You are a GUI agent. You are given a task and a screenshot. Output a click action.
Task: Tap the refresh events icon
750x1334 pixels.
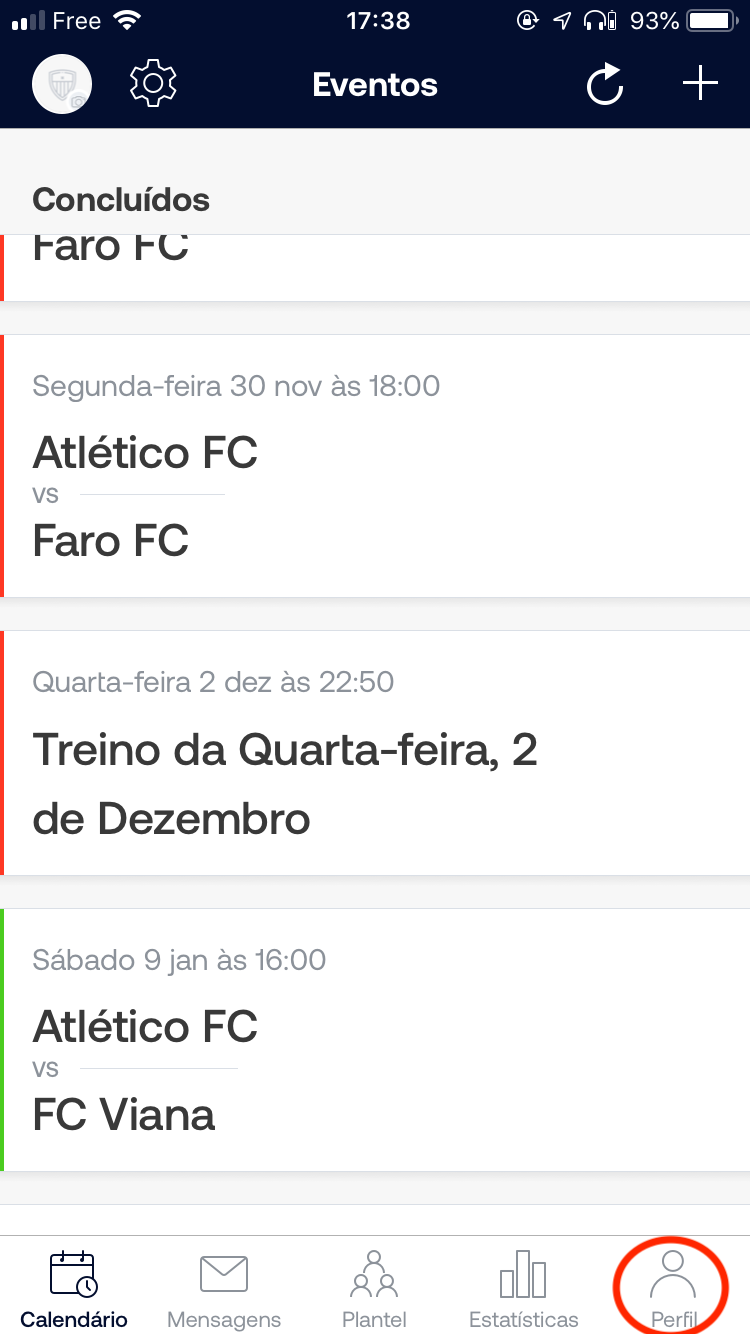tap(605, 84)
